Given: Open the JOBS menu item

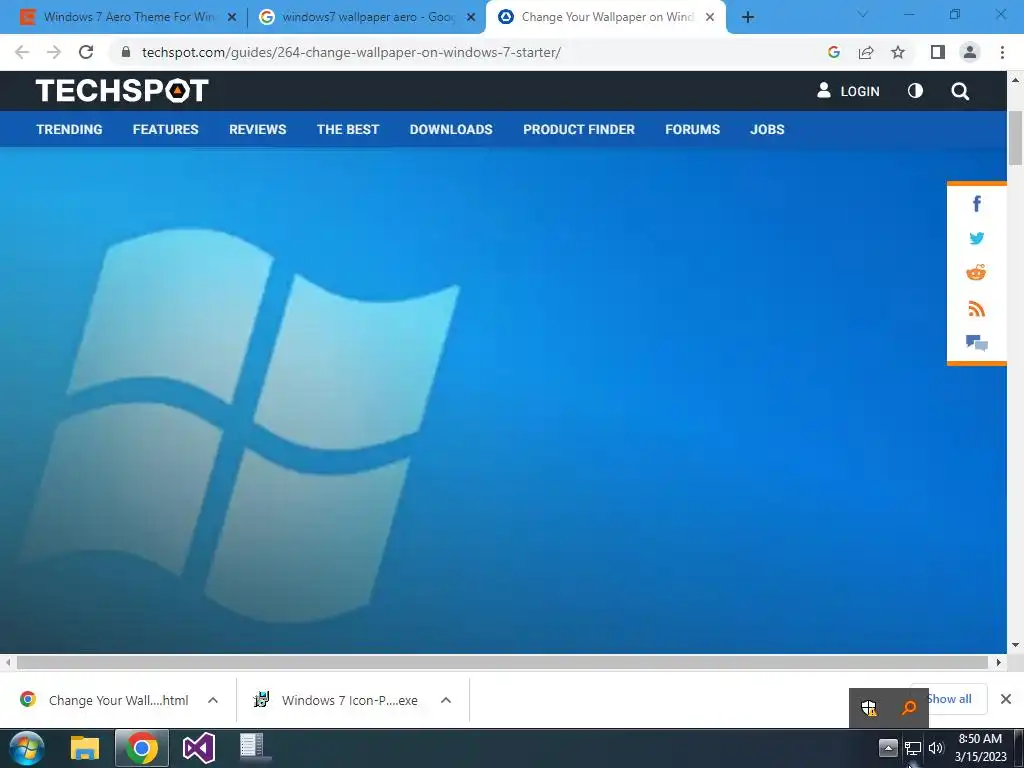Looking at the screenshot, I should [x=767, y=129].
